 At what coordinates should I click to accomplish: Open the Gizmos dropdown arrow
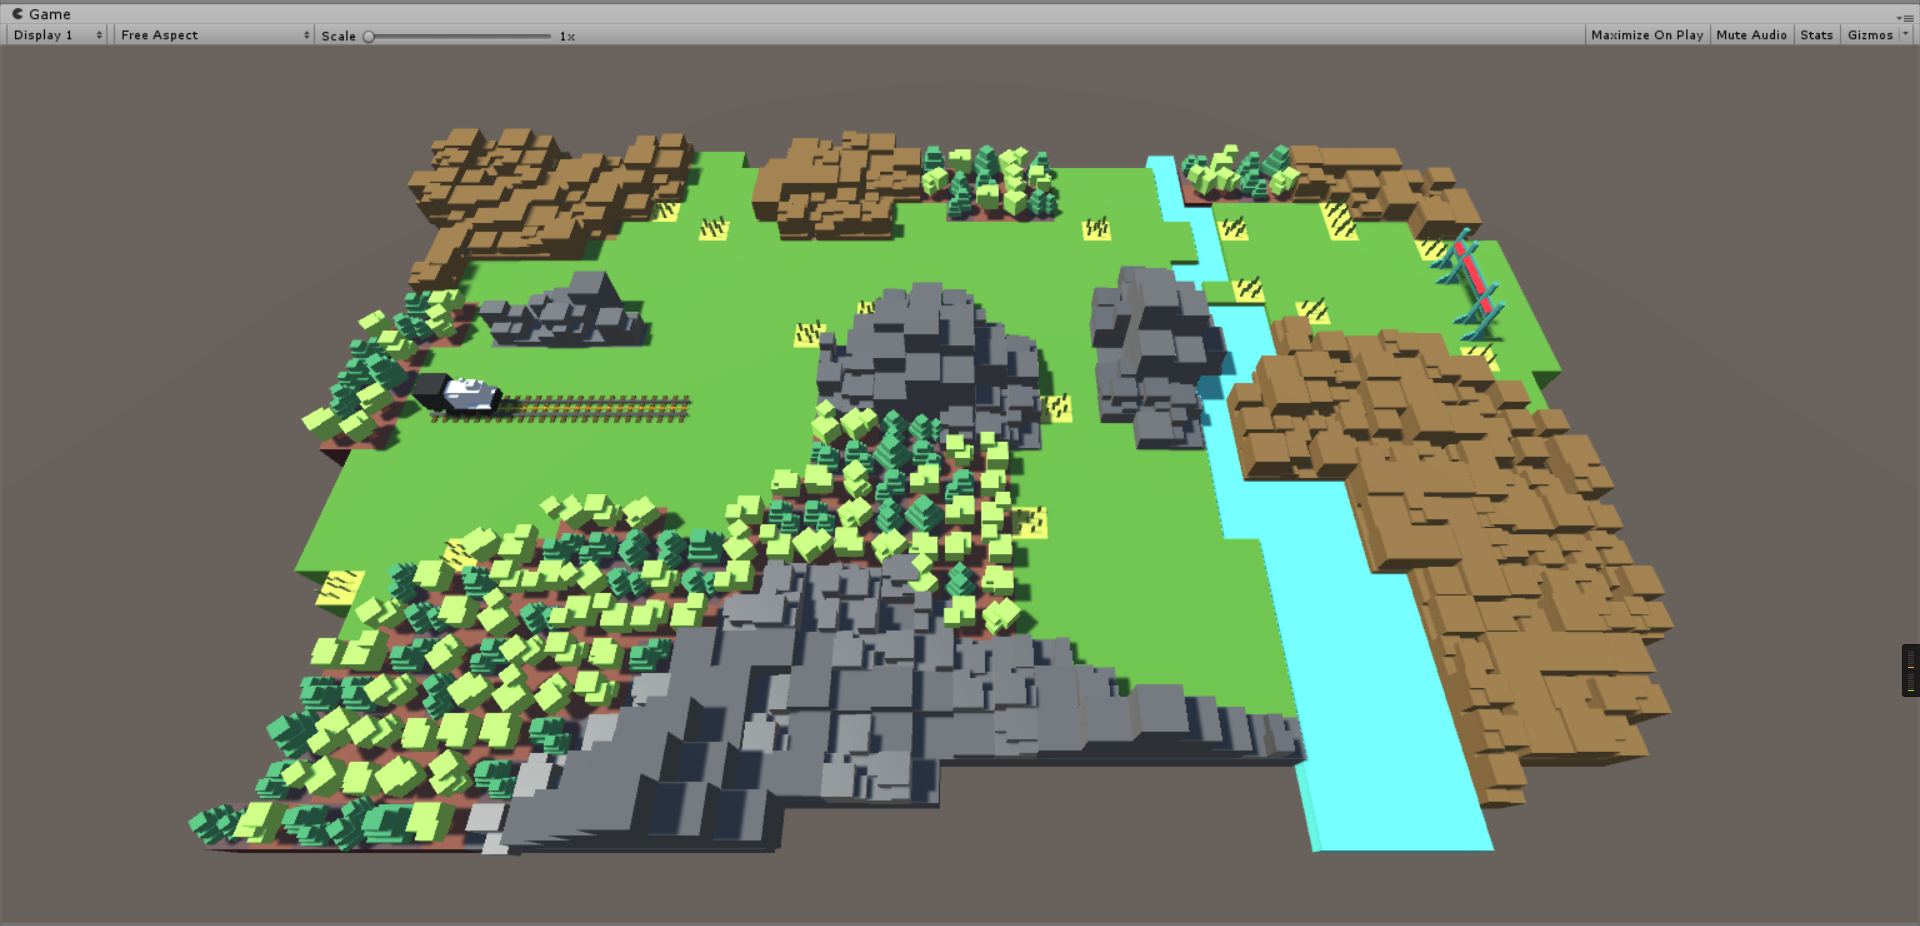1905,35
